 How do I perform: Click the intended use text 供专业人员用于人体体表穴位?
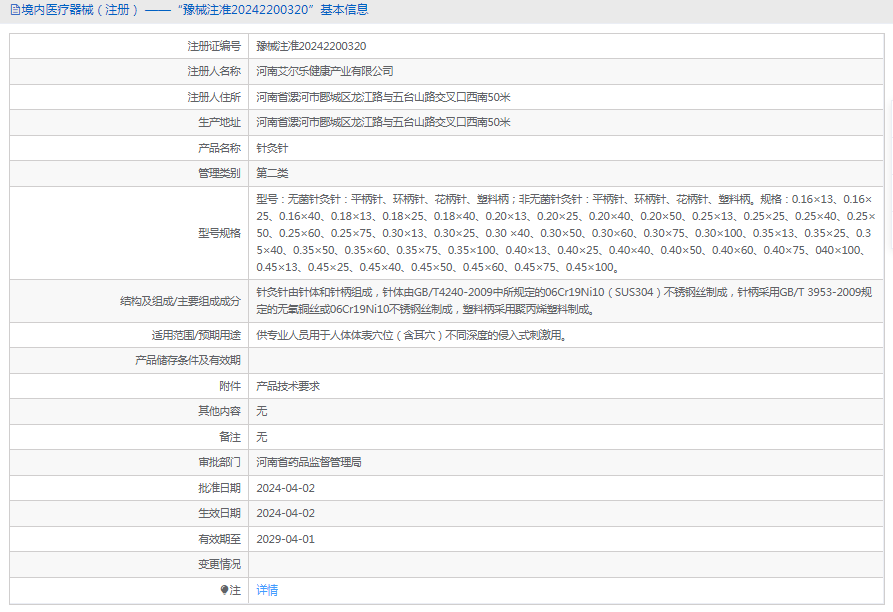[412, 335]
